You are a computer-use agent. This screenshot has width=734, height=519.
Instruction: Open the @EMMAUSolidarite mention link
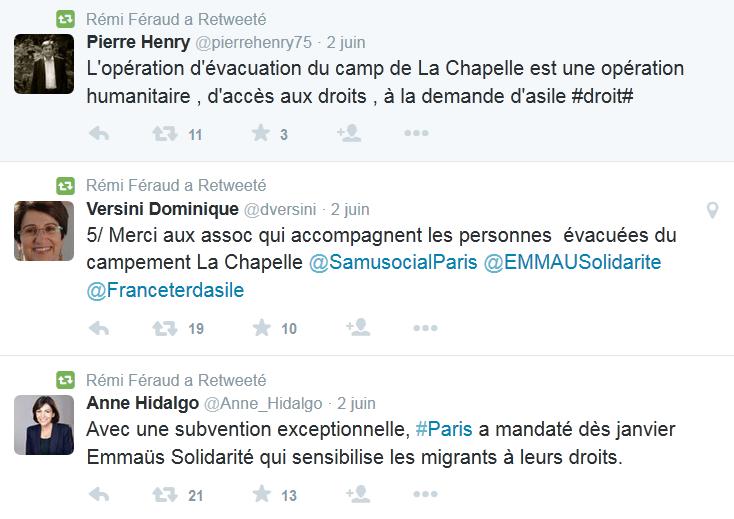(572, 263)
